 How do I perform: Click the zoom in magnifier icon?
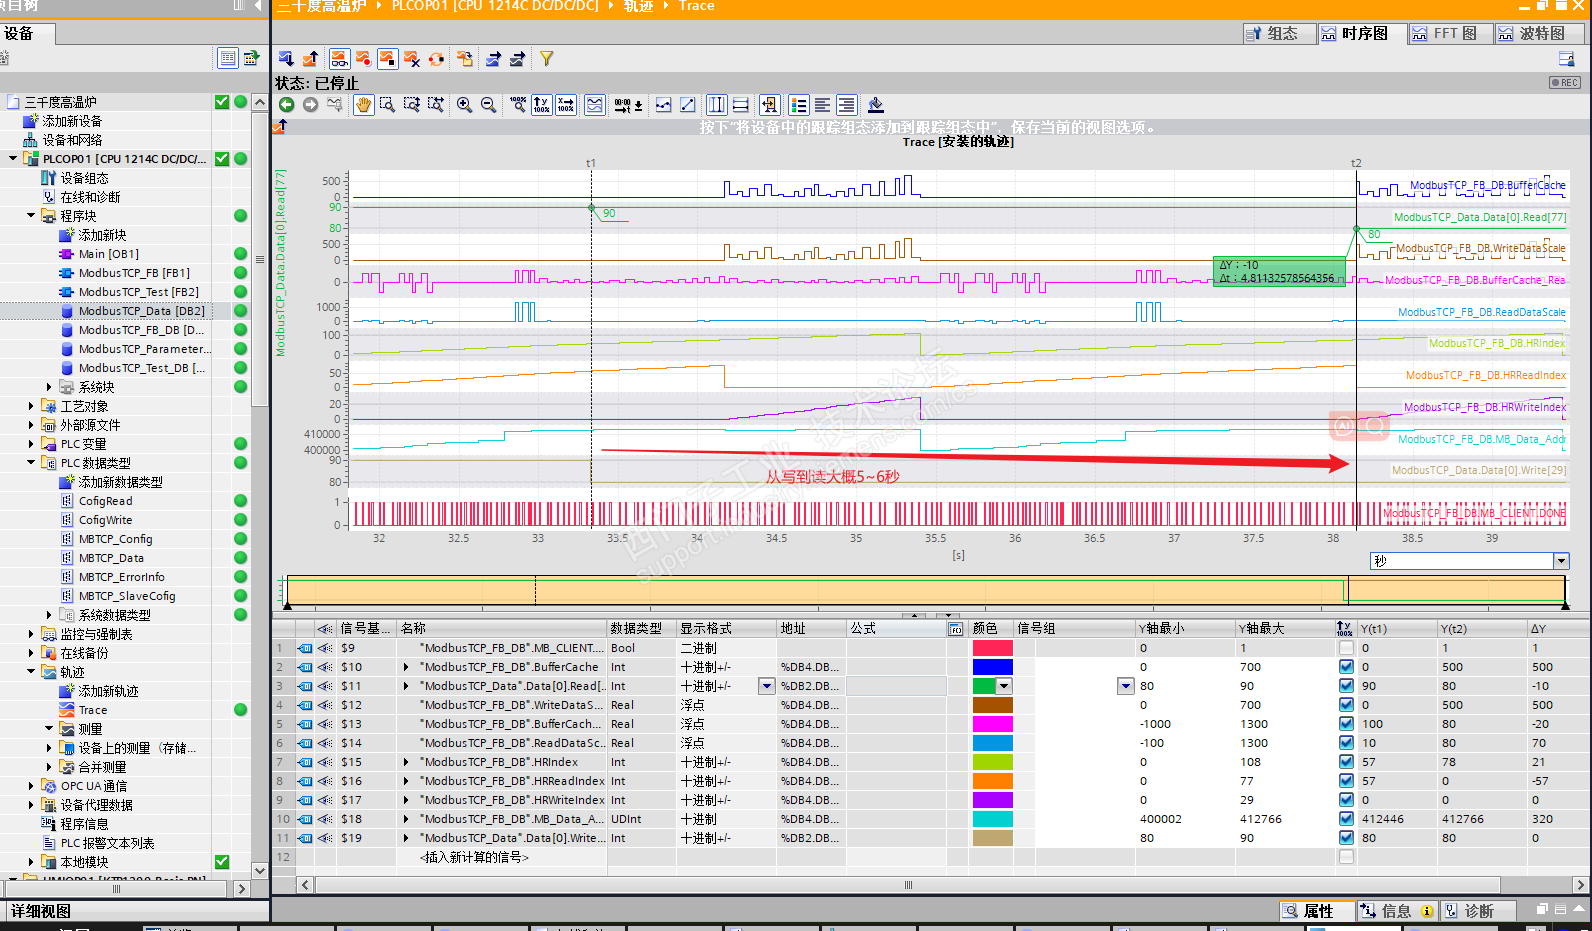(464, 105)
